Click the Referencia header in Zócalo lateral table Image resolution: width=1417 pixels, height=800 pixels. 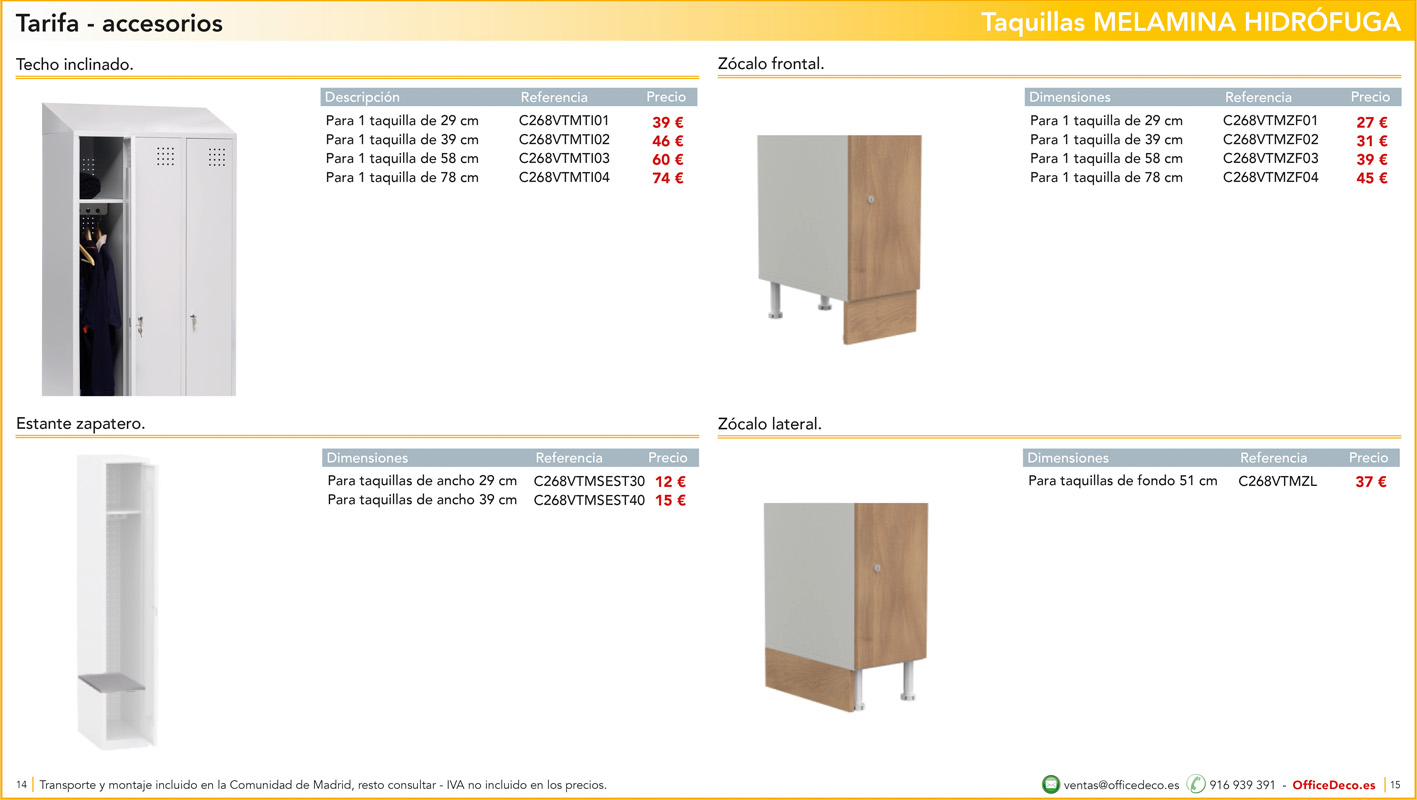[x=1273, y=458]
